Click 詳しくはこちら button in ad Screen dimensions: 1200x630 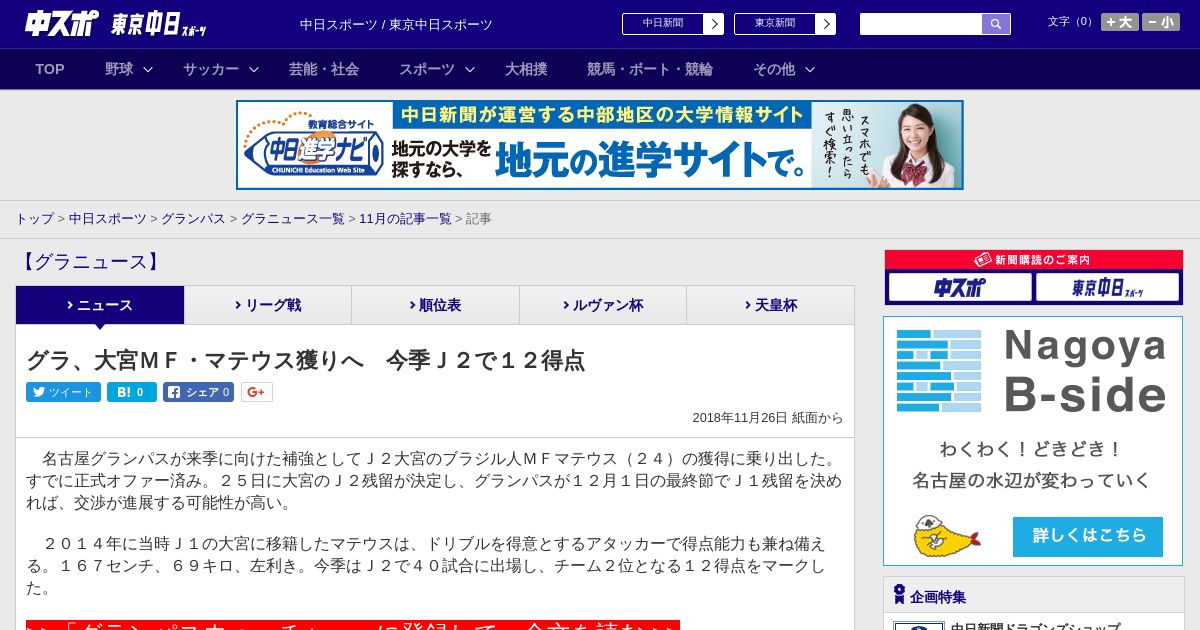click(1088, 536)
